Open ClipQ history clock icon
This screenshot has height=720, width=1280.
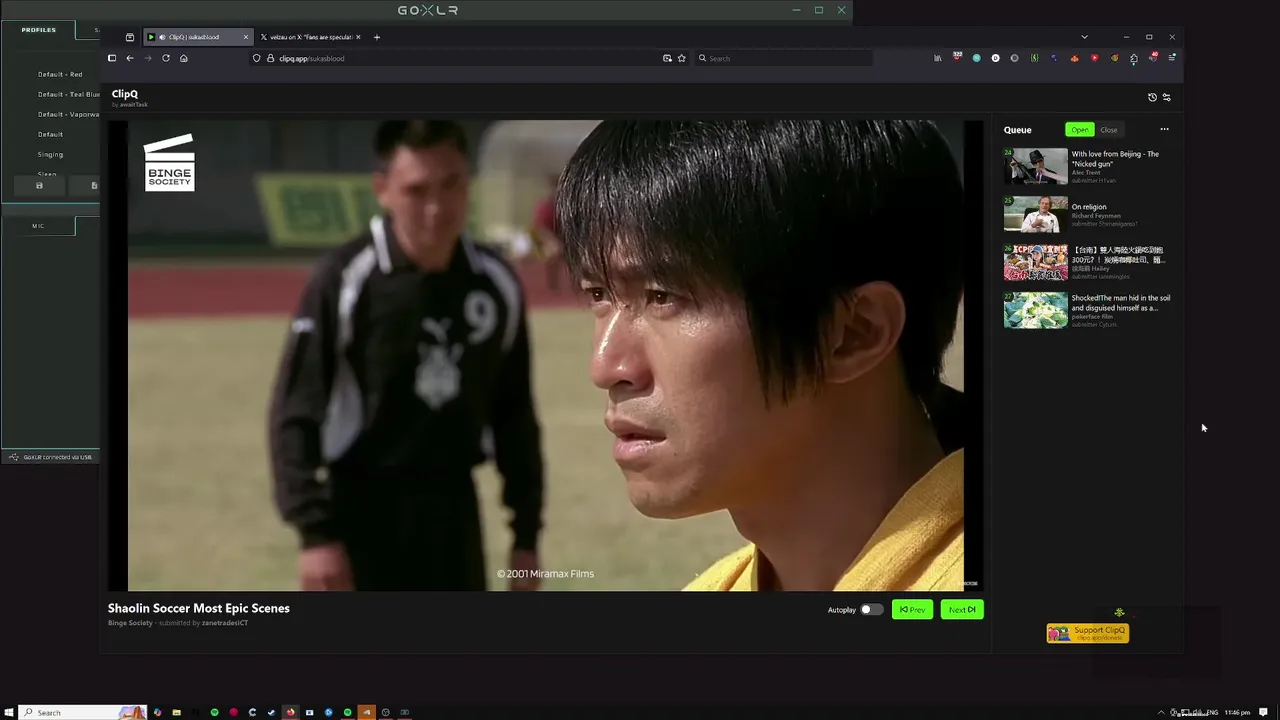click(1152, 97)
